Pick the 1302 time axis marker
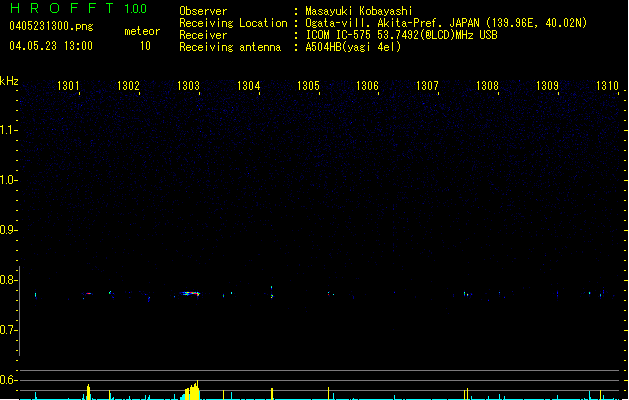 [128, 86]
